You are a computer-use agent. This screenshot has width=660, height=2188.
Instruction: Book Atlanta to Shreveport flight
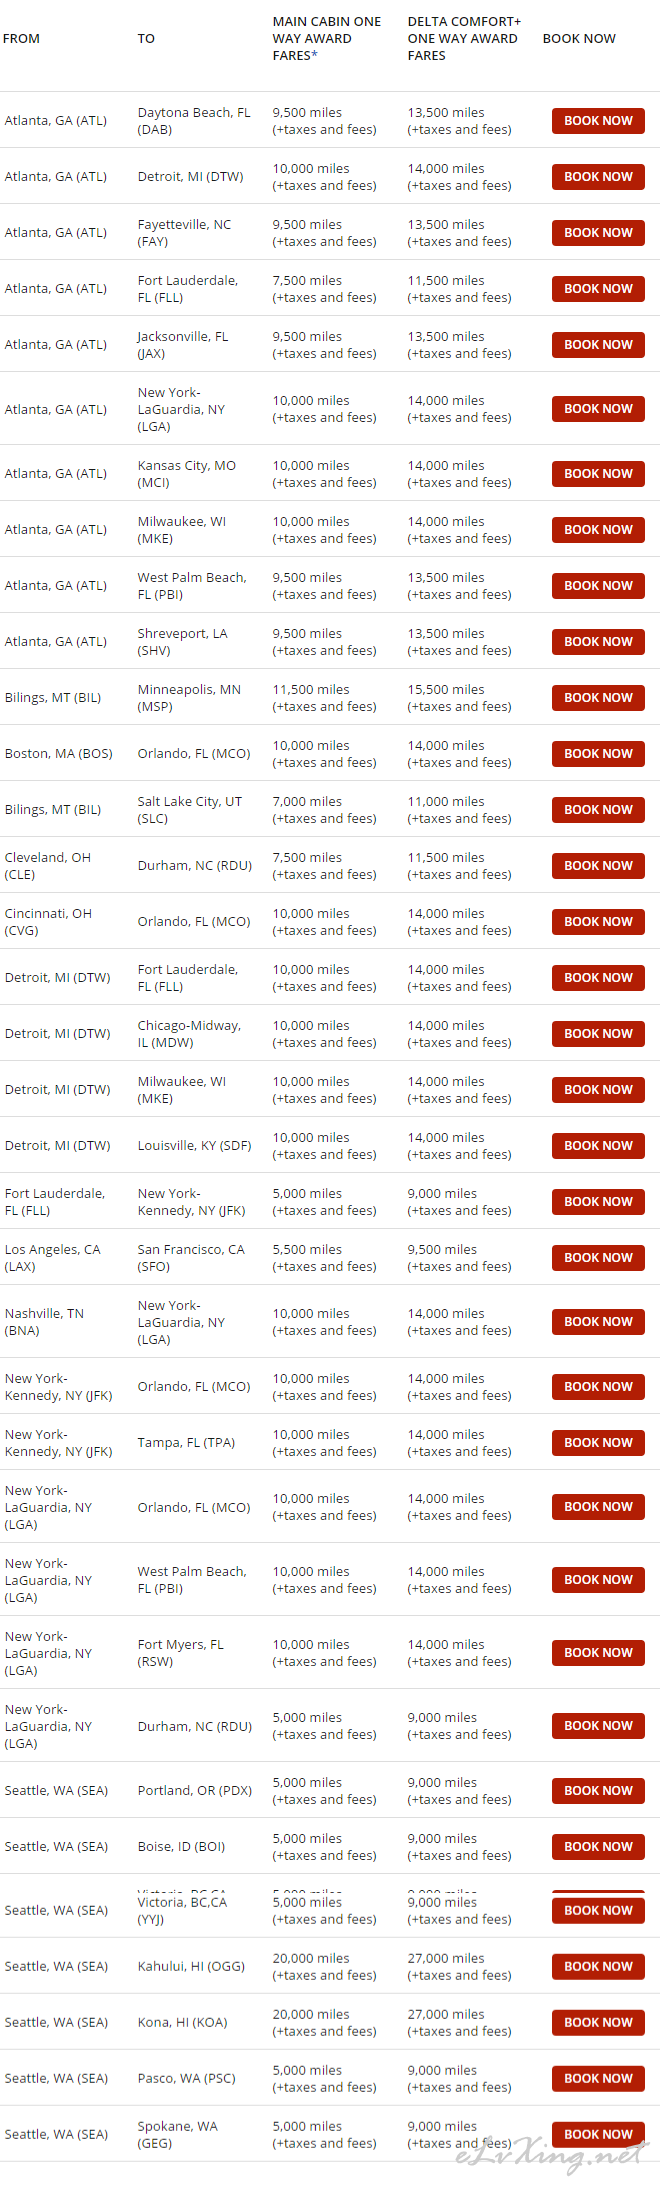point(598,642)
